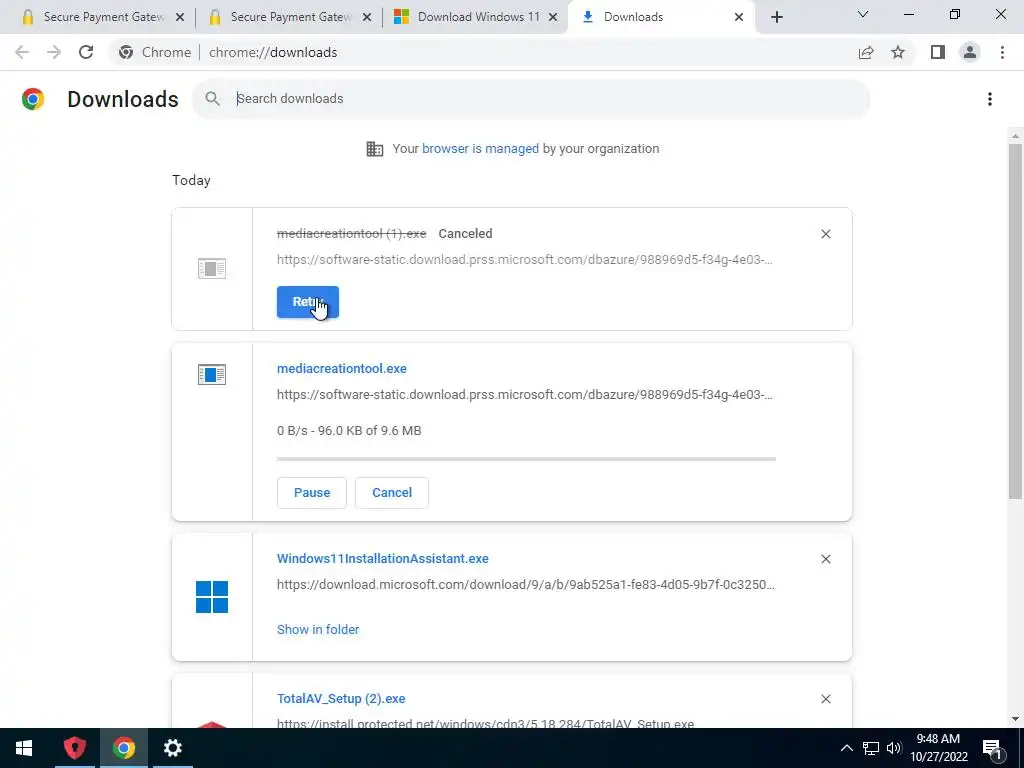The width and height of the screenshot is (1024, 768).
Task: Open the tab search dropdown chevron
Action: [863, 14]
